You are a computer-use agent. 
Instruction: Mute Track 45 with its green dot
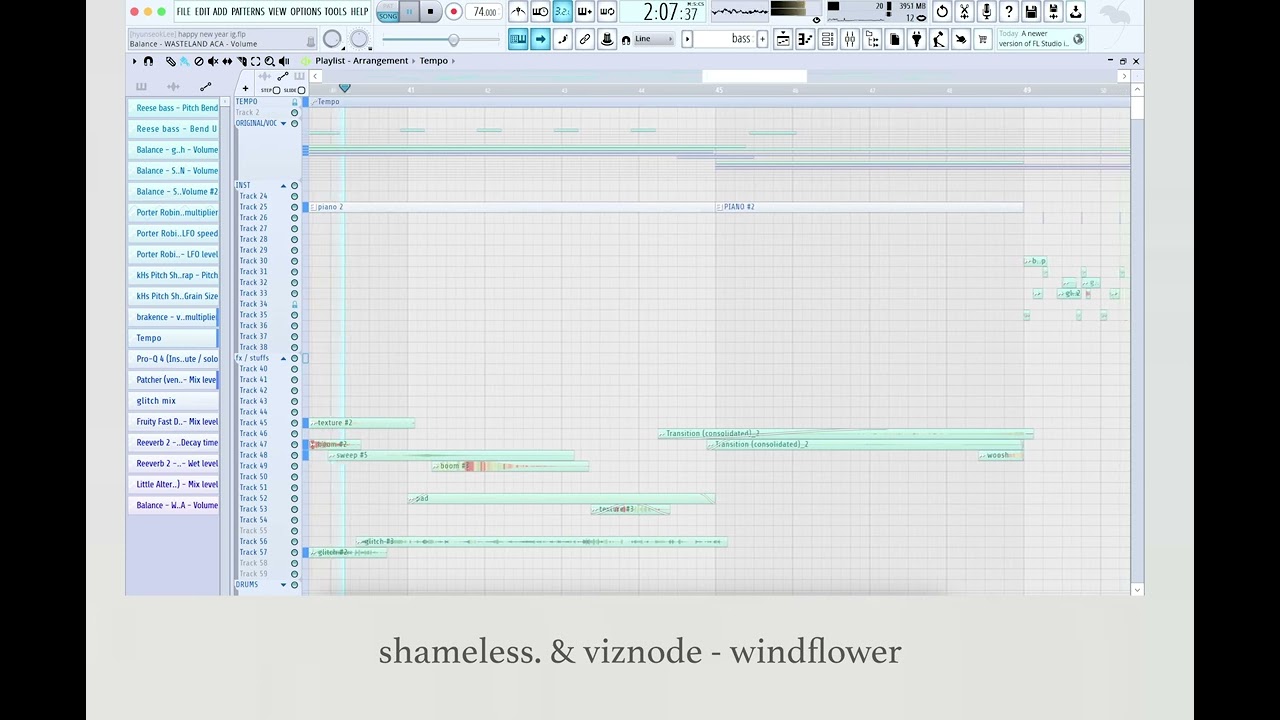point(294,423)
